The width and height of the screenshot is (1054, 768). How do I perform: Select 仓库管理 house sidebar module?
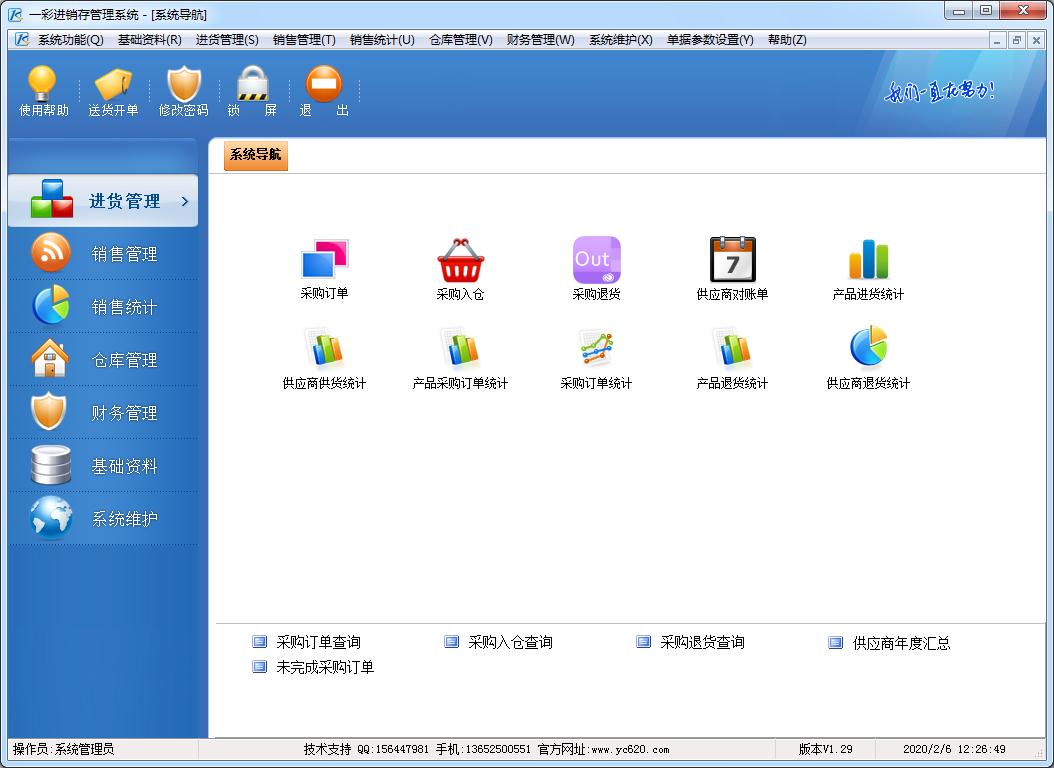pyautogui.click(x=103, y=359)
